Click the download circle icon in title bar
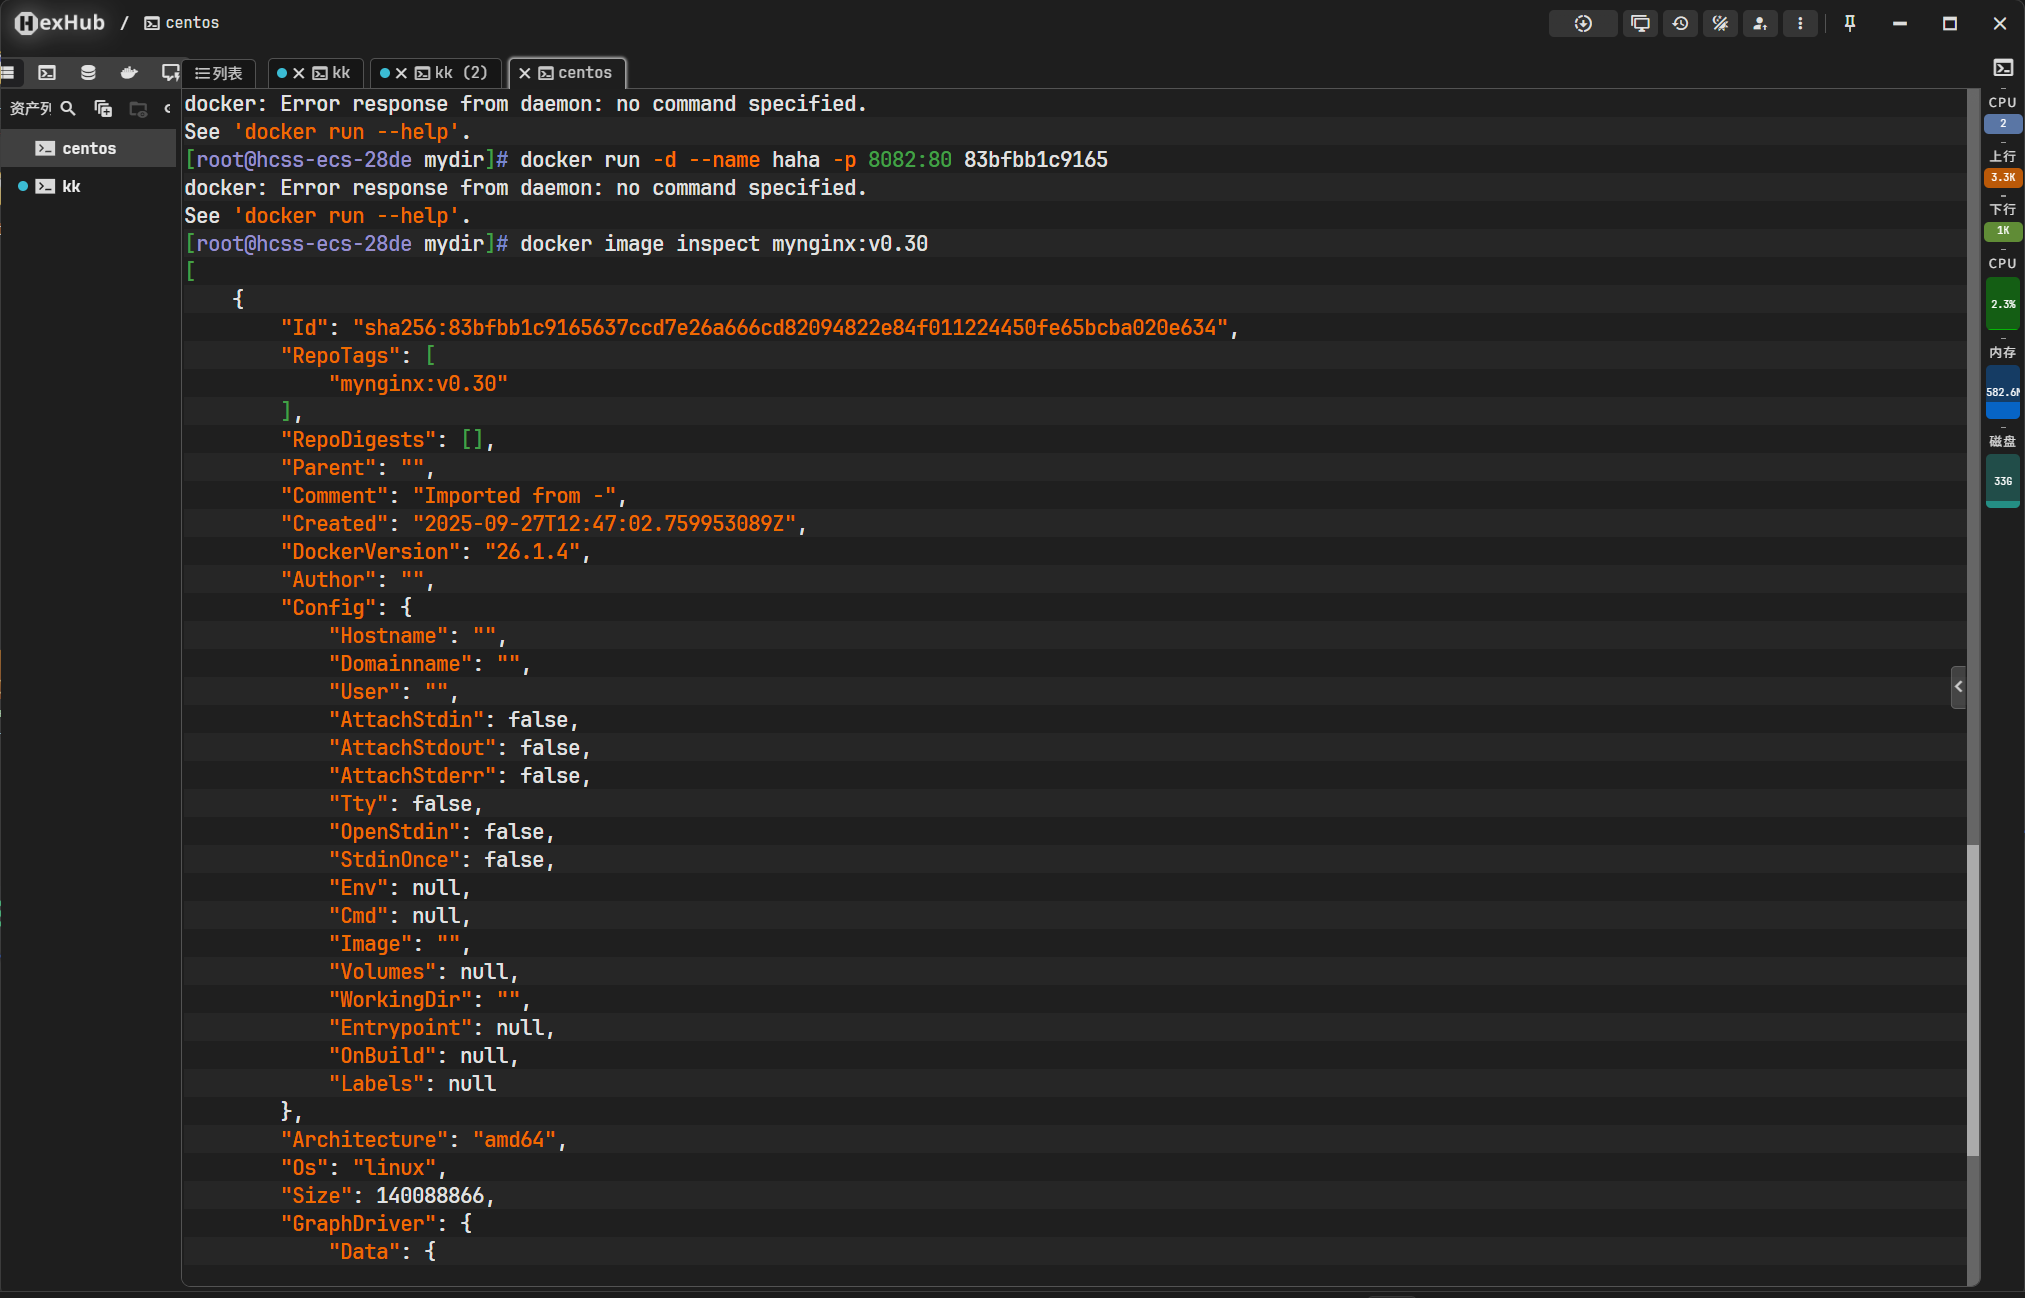This screenshot has width=2025, height=1298. coord(1583,23)
